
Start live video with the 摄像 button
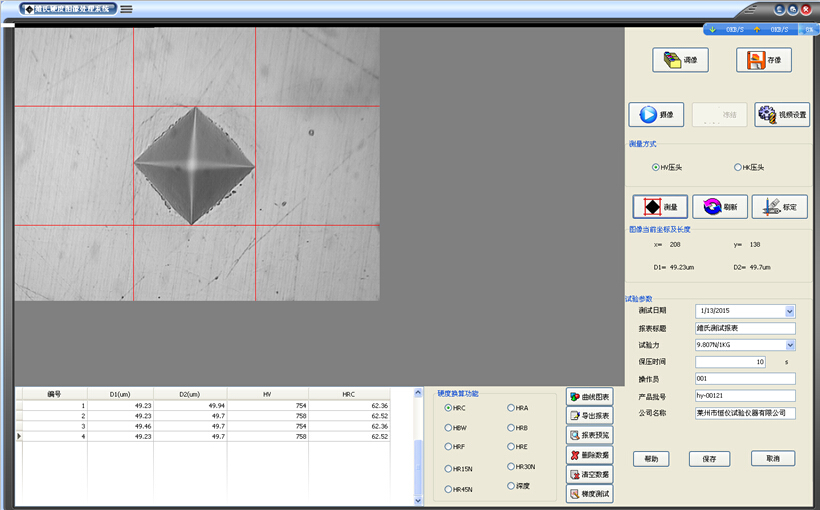pyautogui.click(x=656, y=114)
